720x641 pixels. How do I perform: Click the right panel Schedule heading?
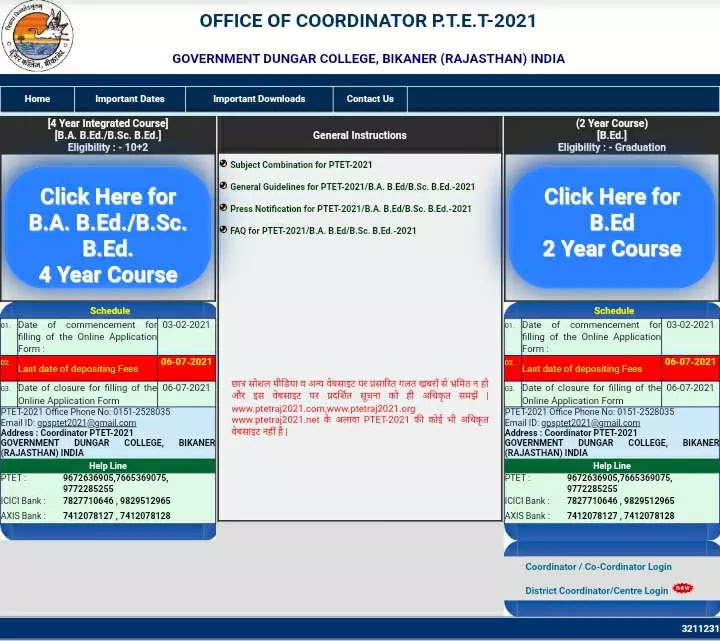point(614,310)
